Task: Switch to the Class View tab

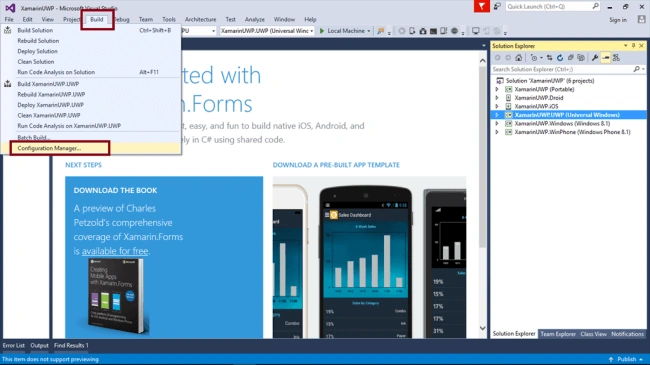Action: [x=593, y=334]
